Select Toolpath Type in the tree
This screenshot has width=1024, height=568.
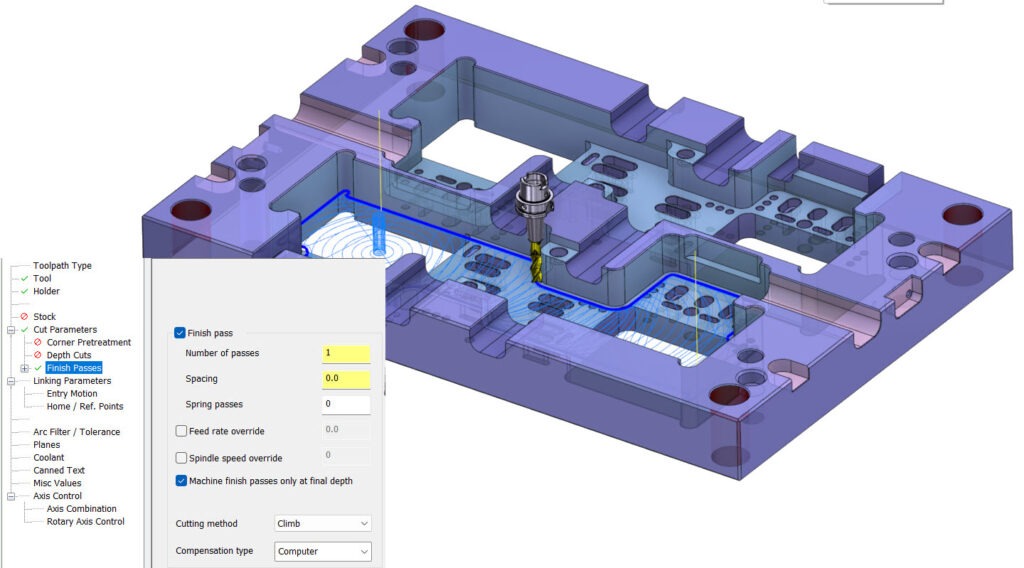pyautogui.click(x=62, y=266)
